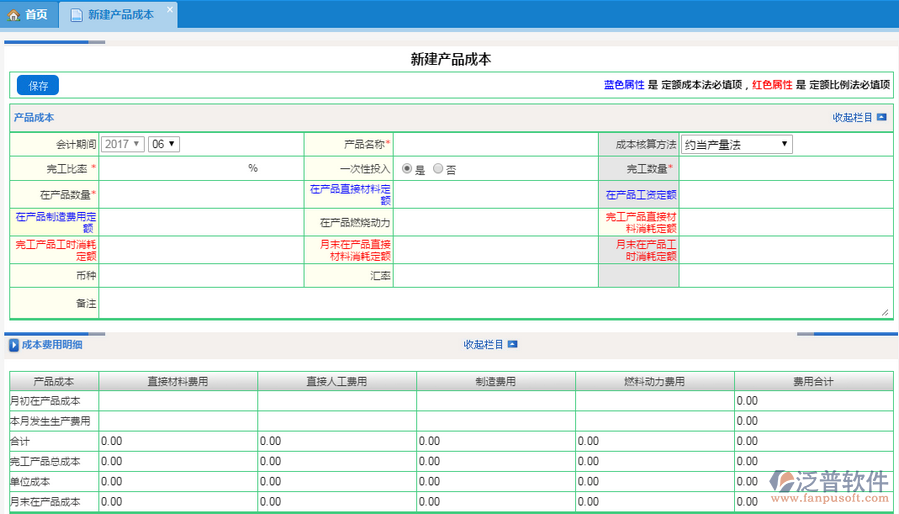Viewport: 899px width, 514px height.
Task: Click the home icon in 首页 tab
Action: click(14, 15)
